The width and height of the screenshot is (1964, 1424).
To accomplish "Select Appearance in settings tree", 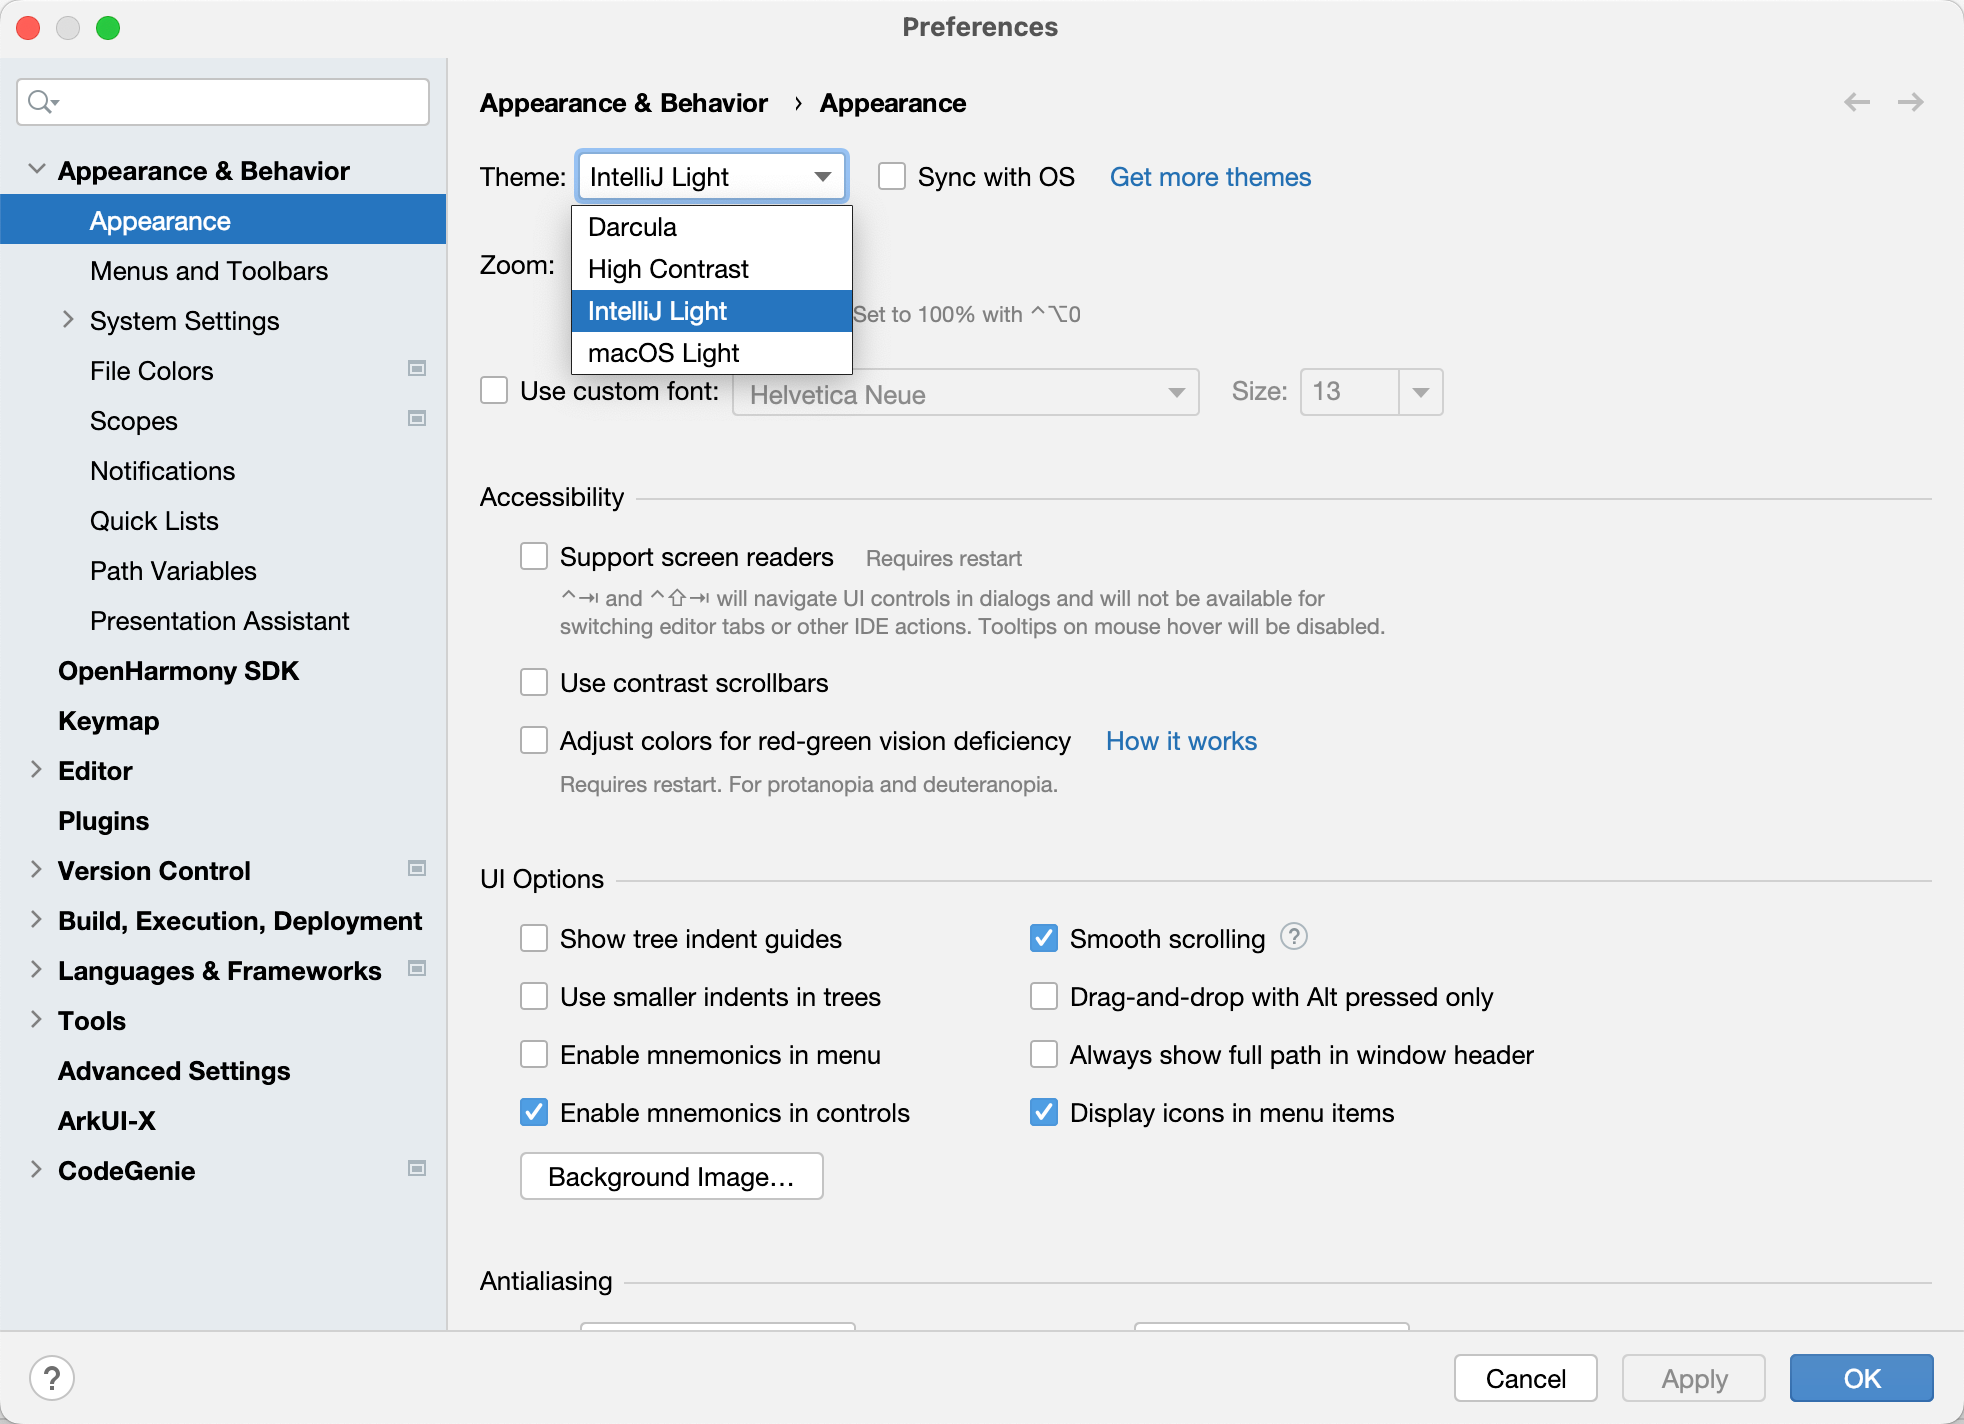I will click(x=224, y=221).
